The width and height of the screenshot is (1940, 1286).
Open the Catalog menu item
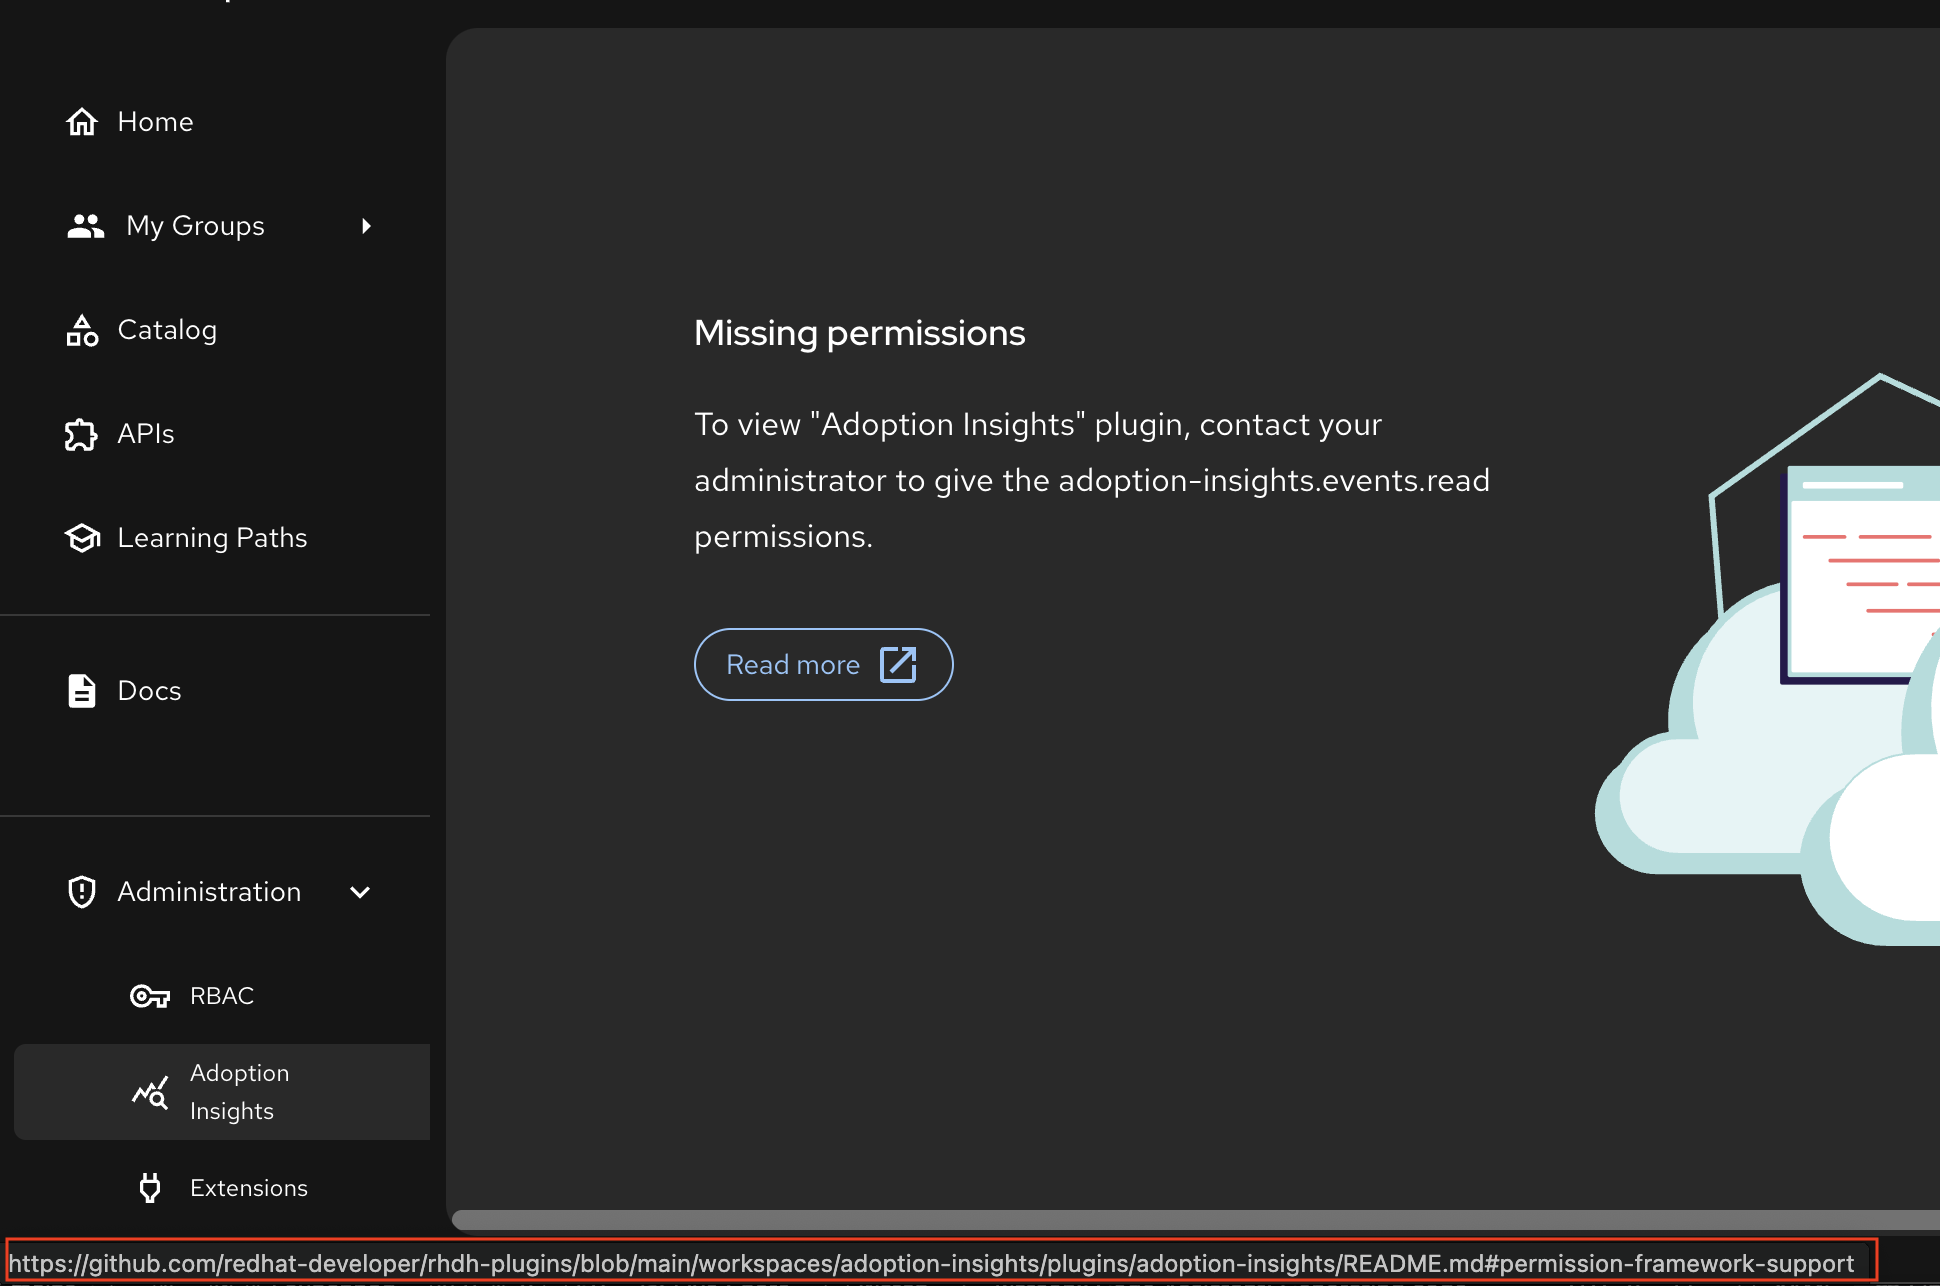click(x=167, y=330)
